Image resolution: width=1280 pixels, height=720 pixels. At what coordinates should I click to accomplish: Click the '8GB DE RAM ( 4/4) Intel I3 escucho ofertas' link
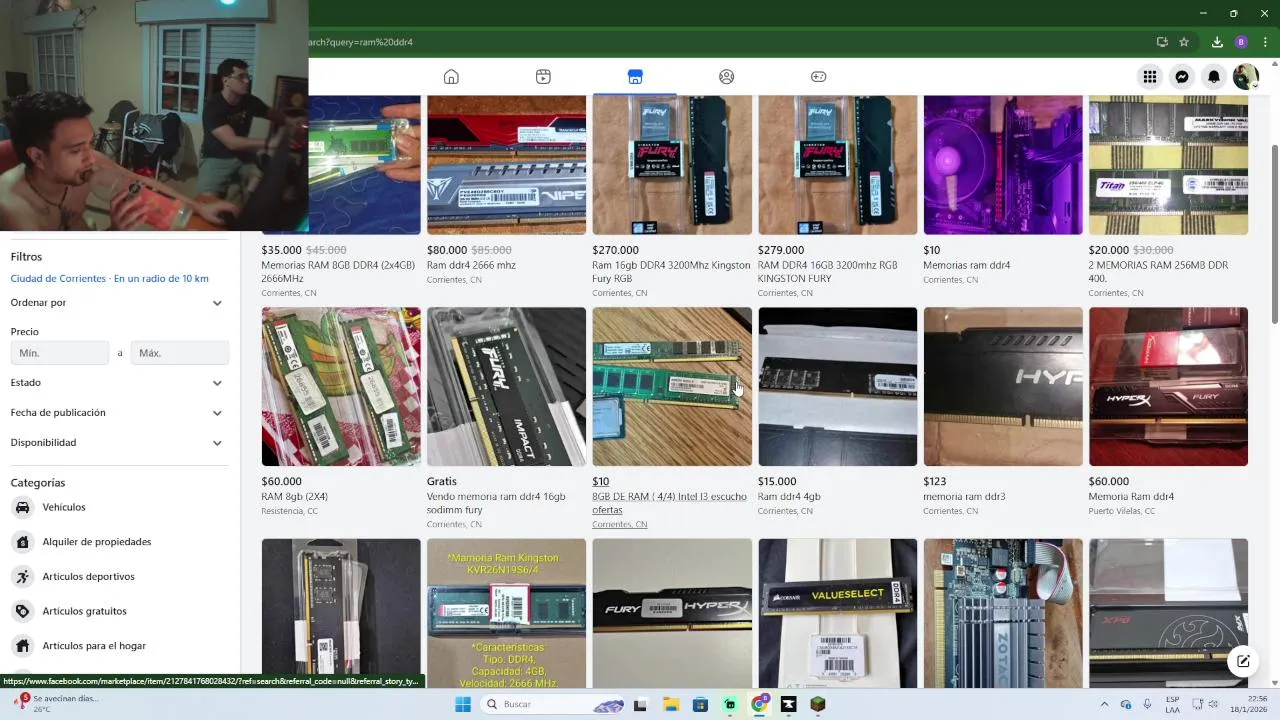pyautogui.click(x=669, y=503)
